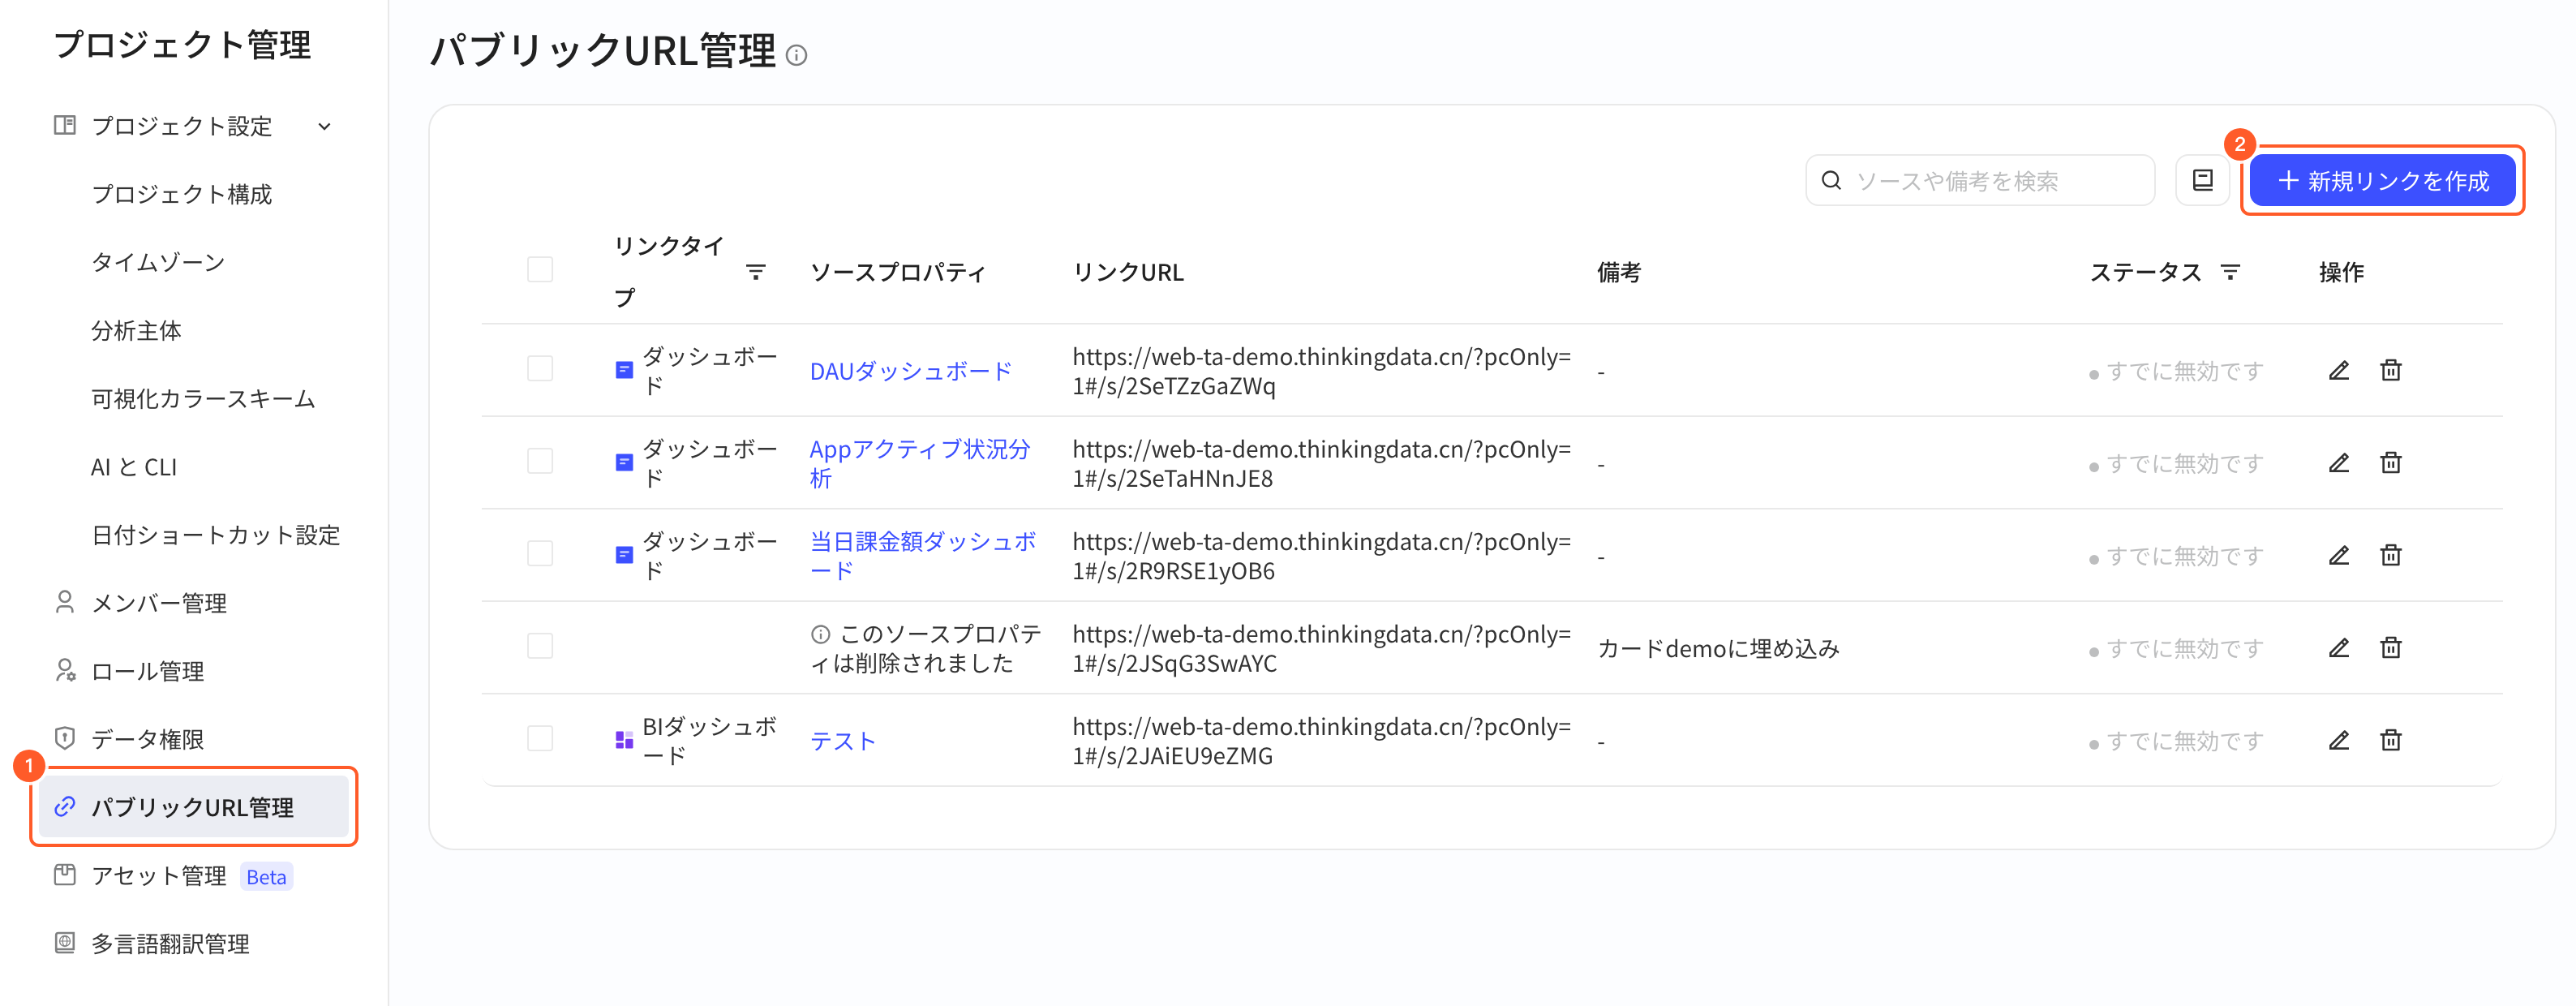
Task: Open the 当日課金額ダッシュボード source link
Action: [922, 555]
